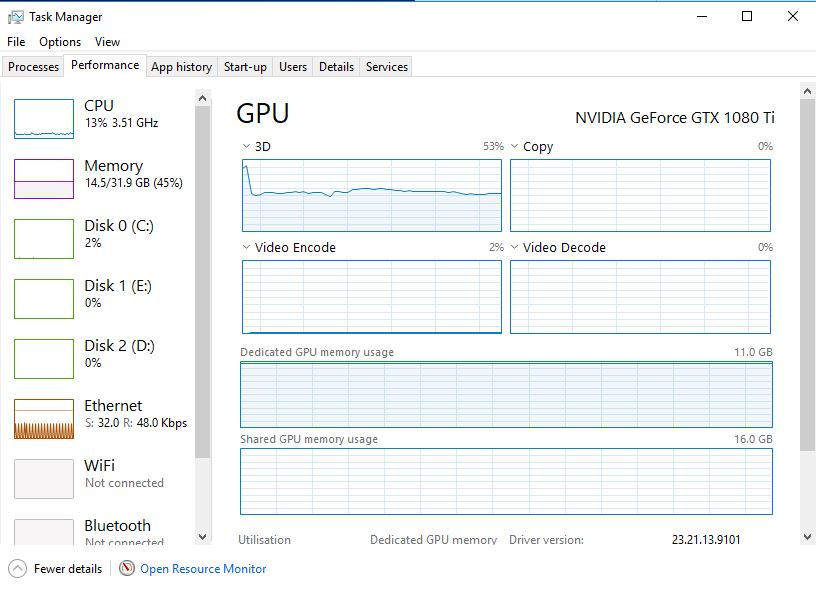Open the Copy engine dropdown chevron
The height and width of the screenshot is (593, 816).
coord(514,146)
